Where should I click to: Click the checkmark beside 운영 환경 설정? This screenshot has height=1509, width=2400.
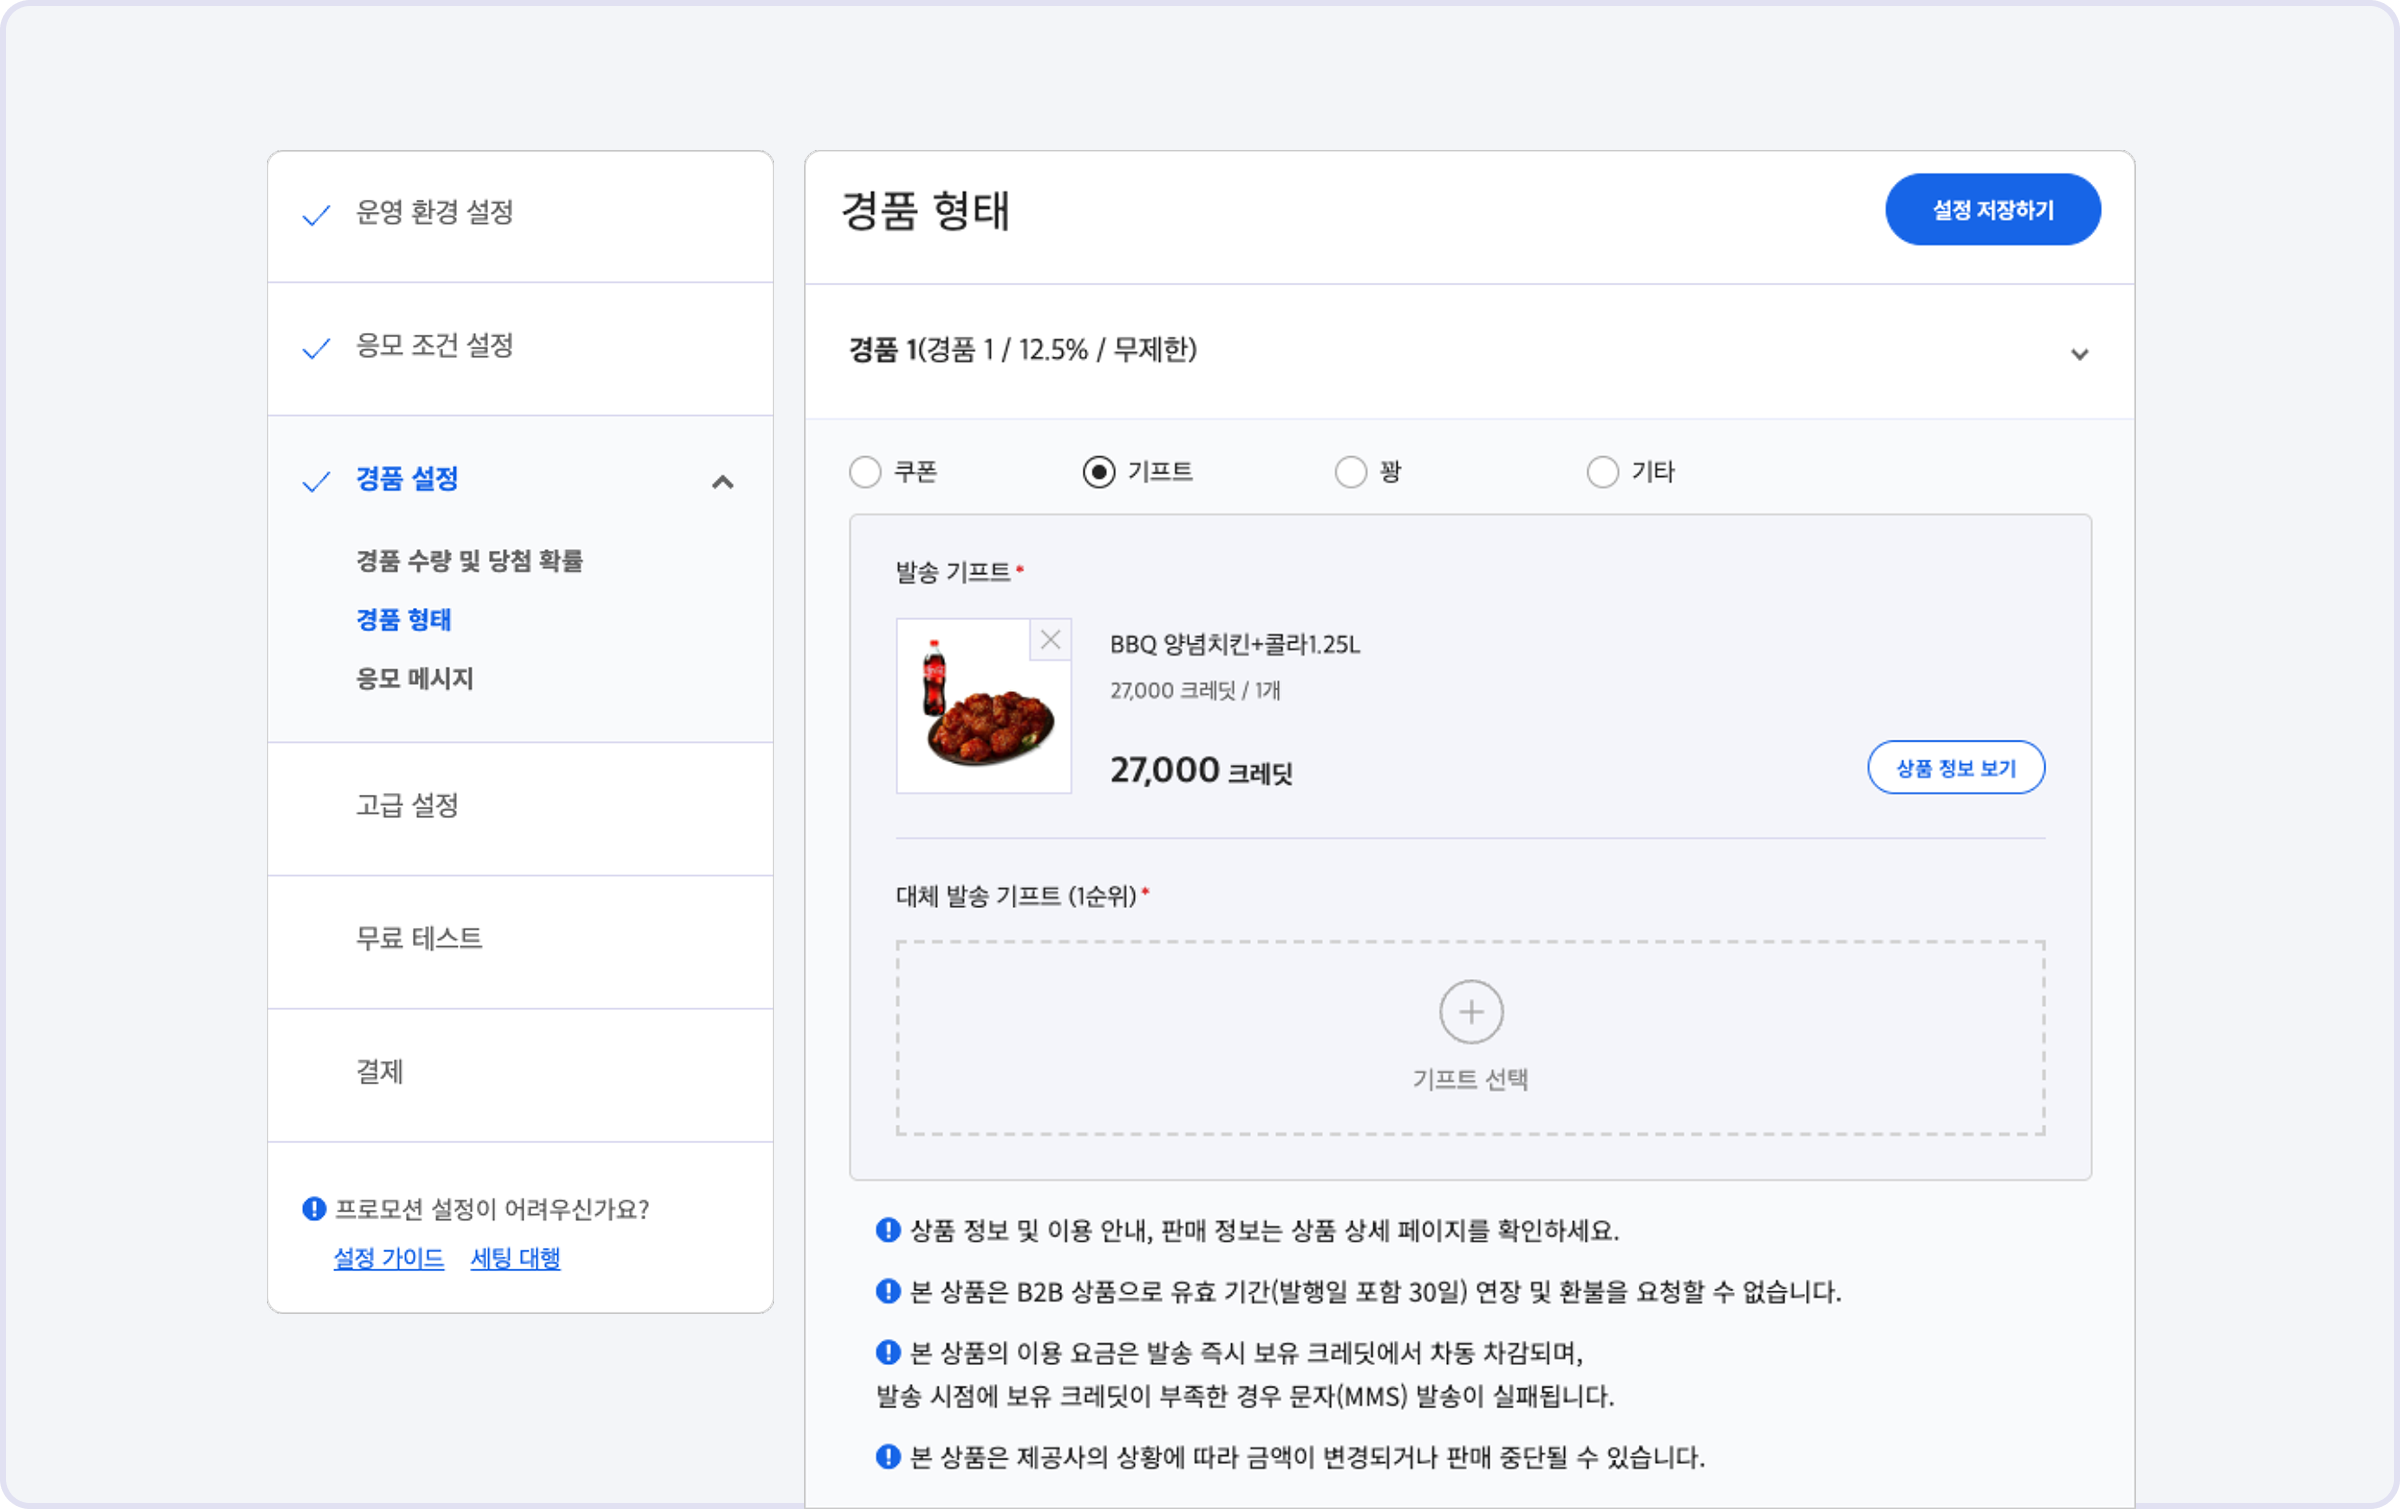(316, 215)
